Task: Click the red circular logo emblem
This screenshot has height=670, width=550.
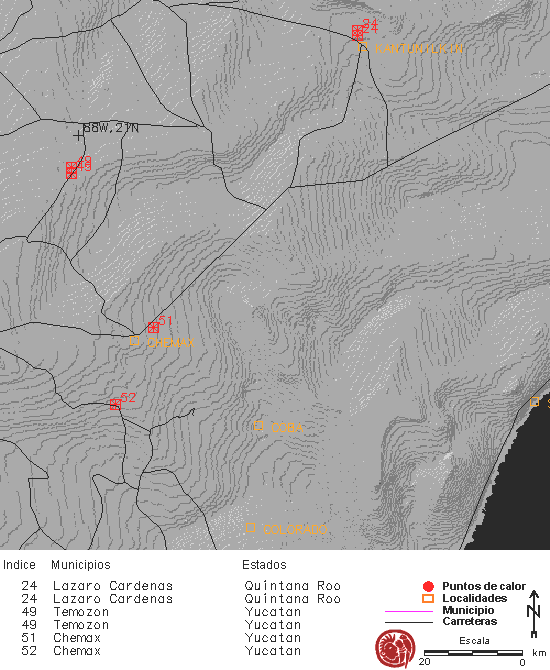Action: pyautogui.click(x=395, y=649)
